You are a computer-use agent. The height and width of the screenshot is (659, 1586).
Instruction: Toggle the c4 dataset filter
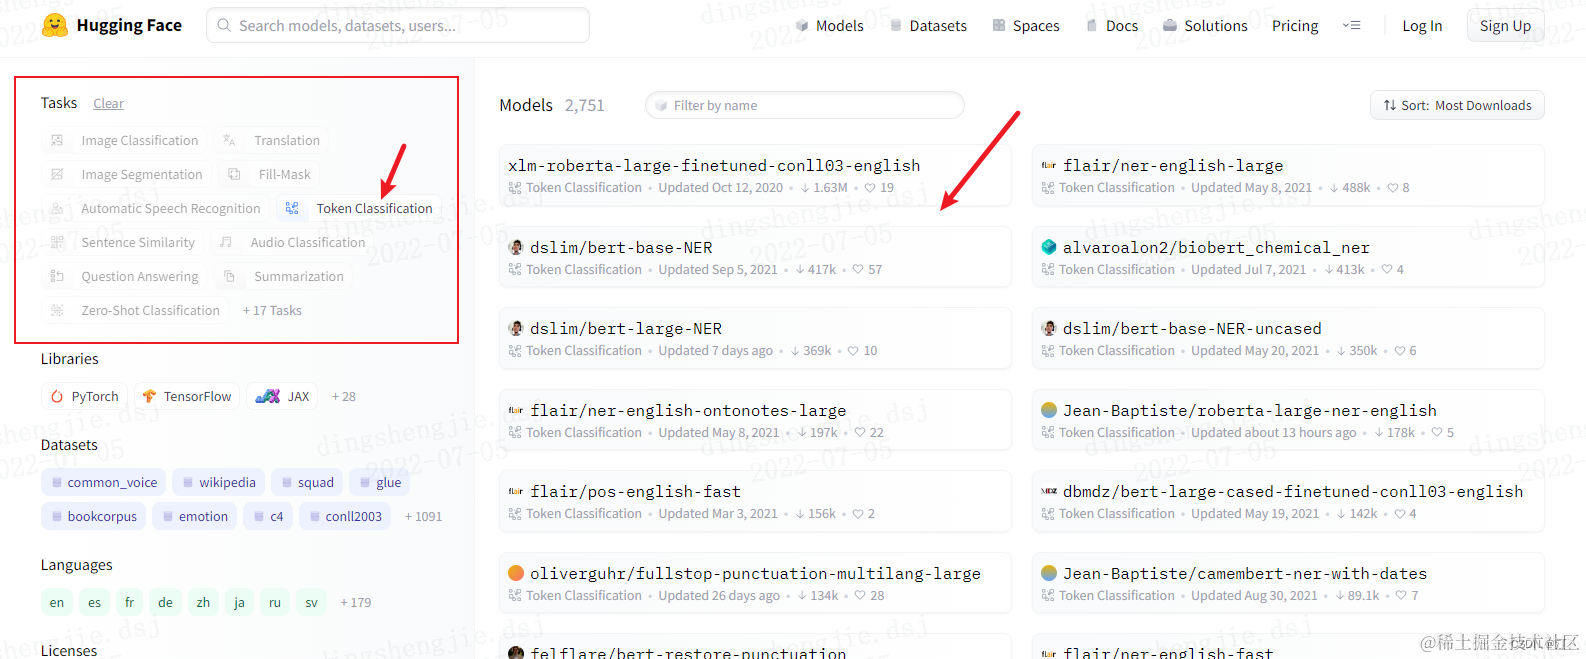coord(268,516)
